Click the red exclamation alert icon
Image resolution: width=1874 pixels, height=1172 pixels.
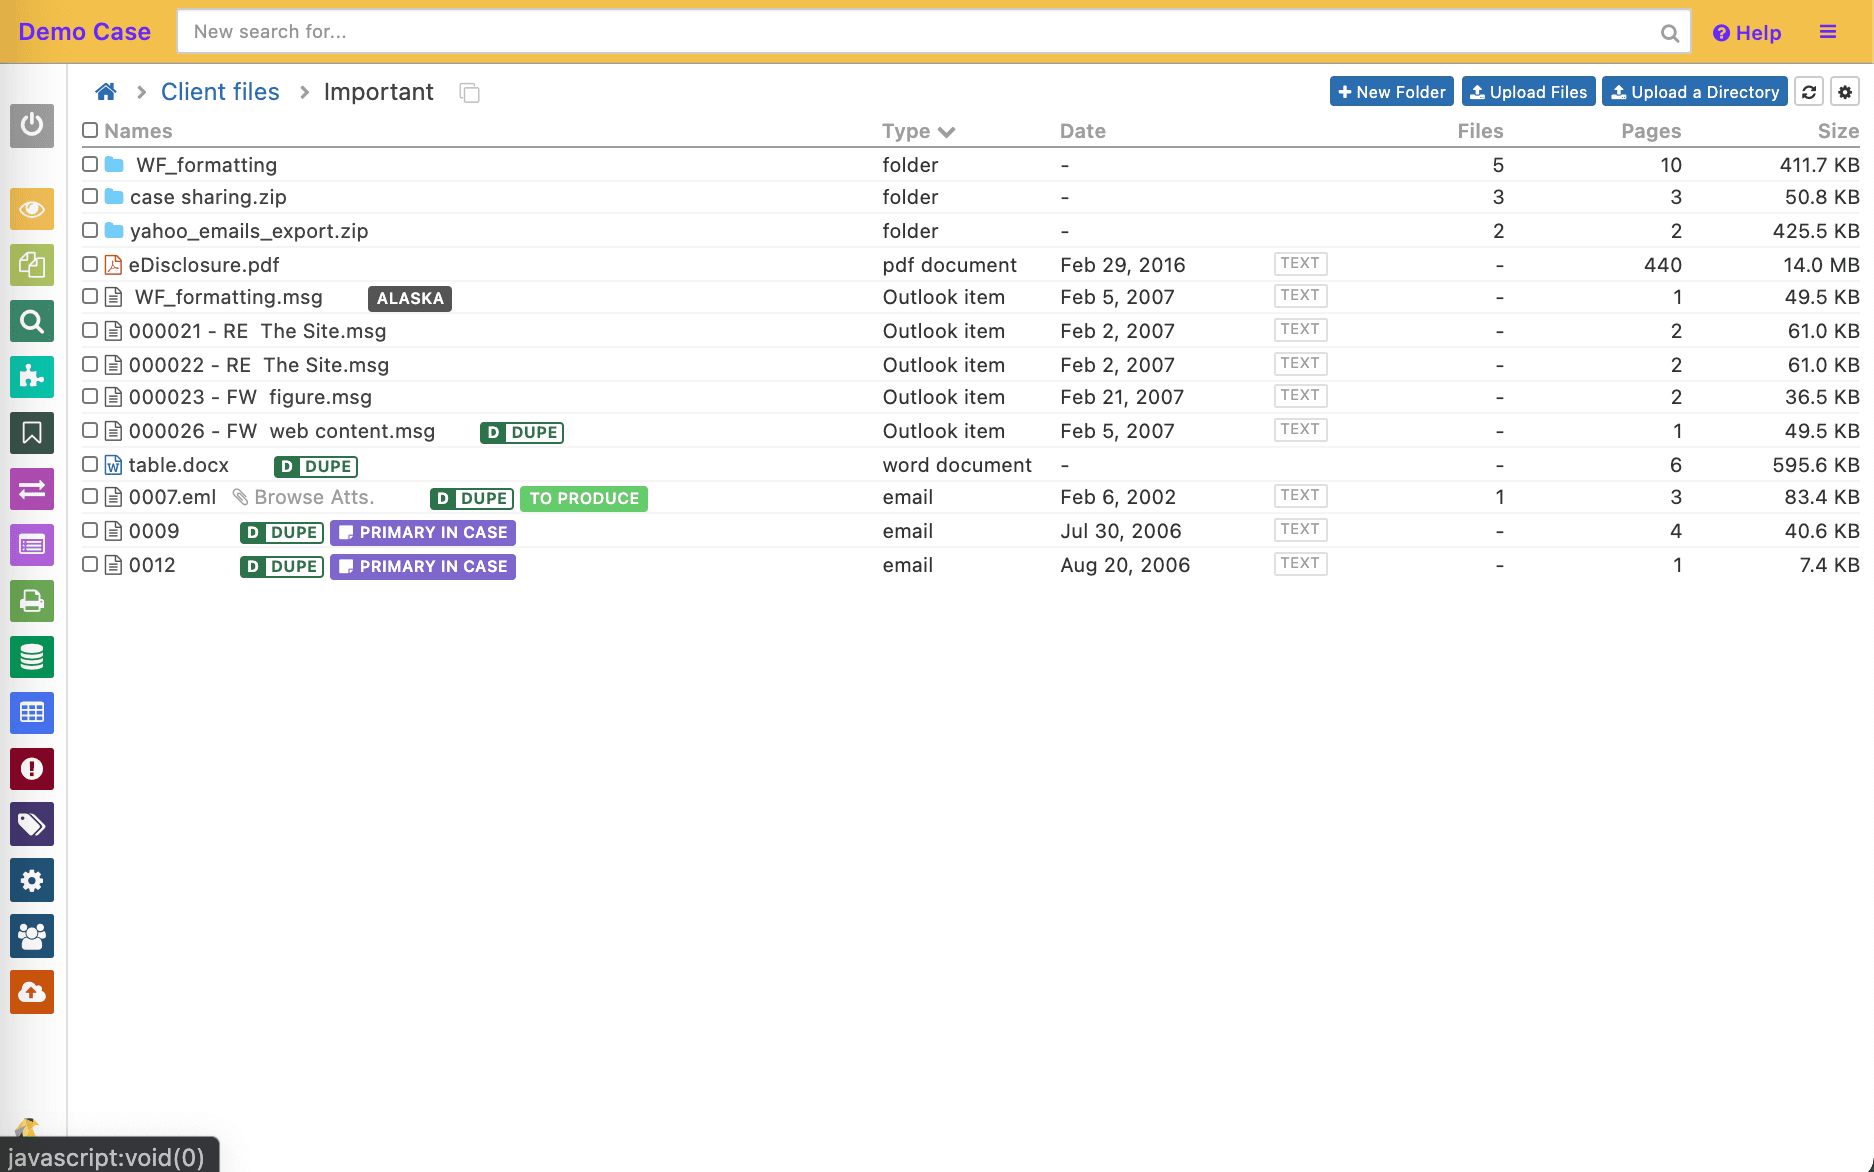(x=32, y=769)
